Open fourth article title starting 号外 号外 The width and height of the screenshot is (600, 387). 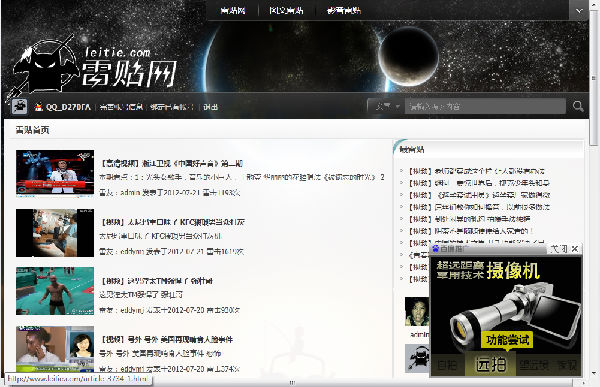click(166, 340)
